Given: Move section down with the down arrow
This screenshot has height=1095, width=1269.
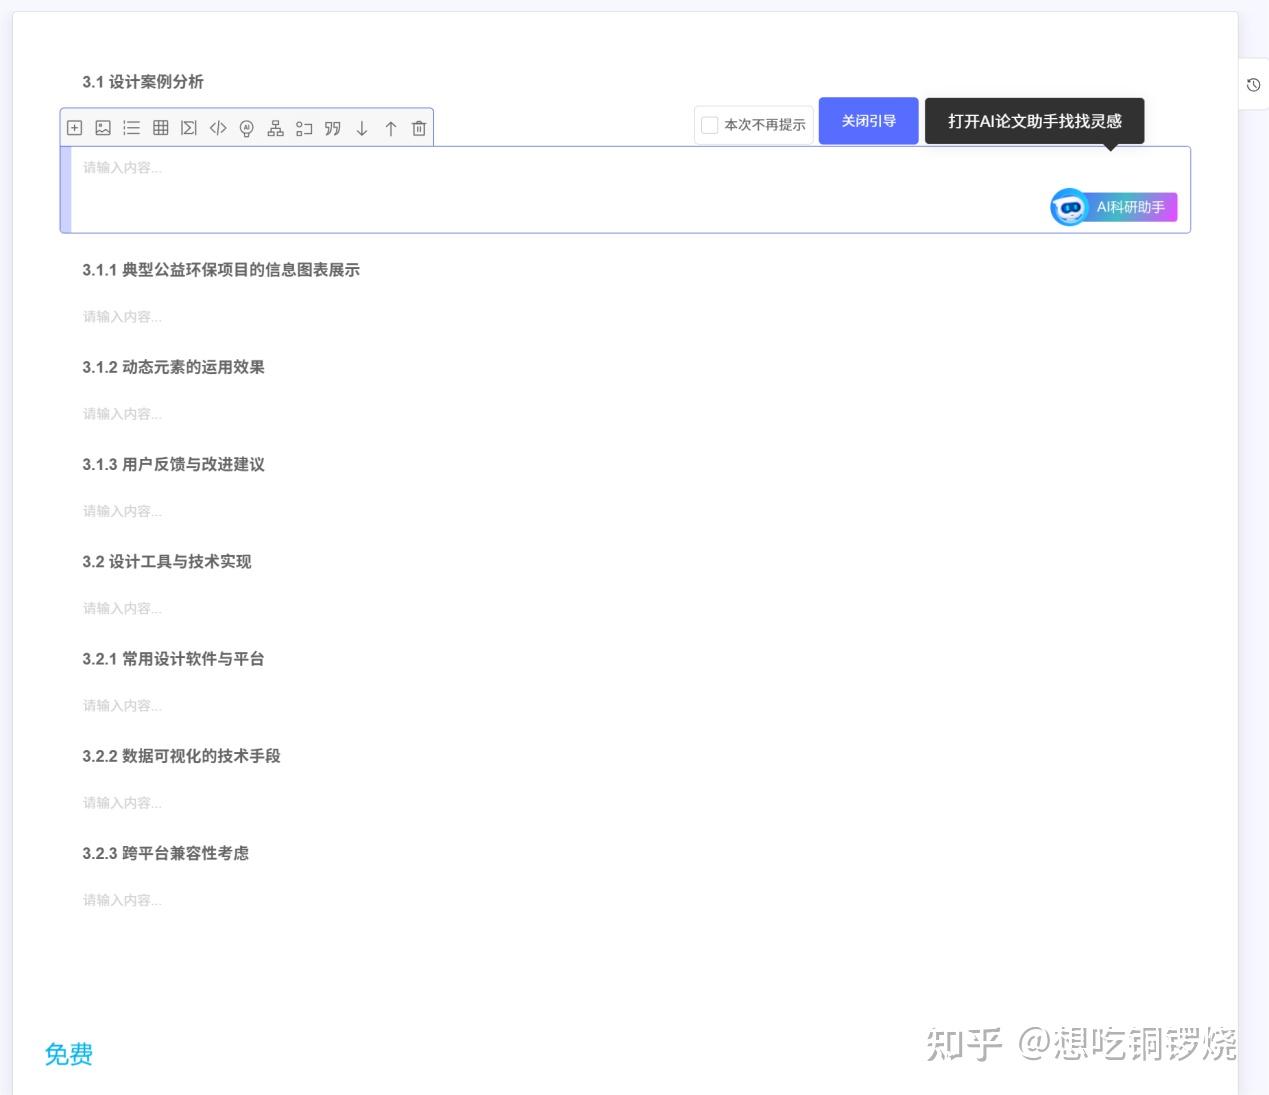Looking at the screenshot, I should coord(362,128).
